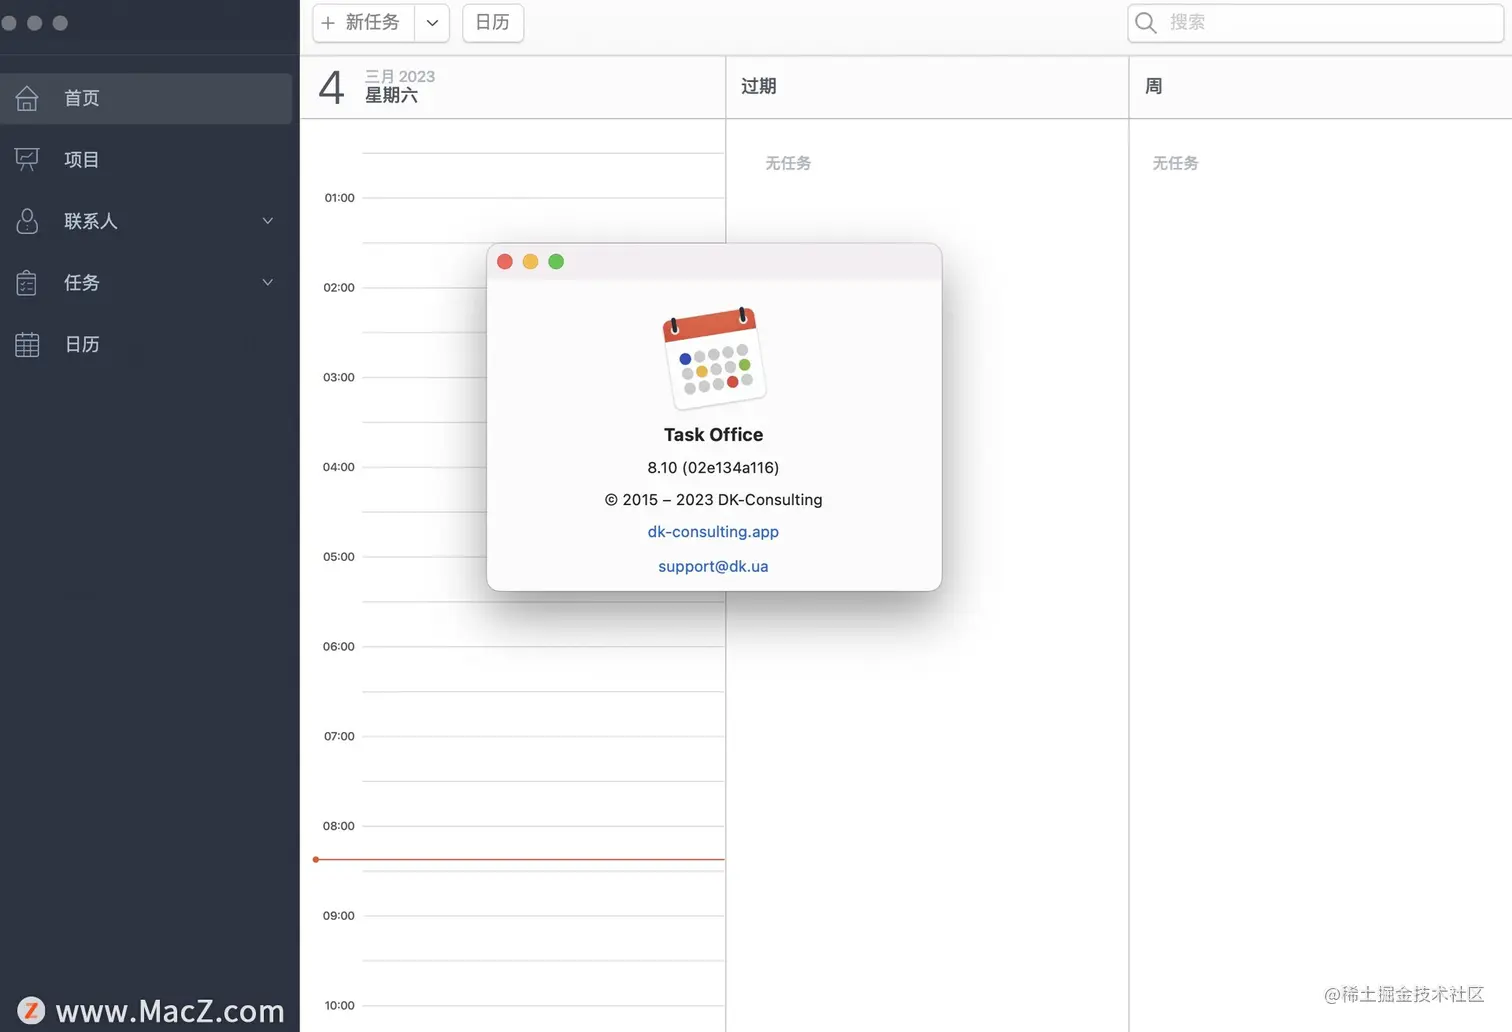Open 日历 (Calendar) in the sidebar

coord(146,345)
